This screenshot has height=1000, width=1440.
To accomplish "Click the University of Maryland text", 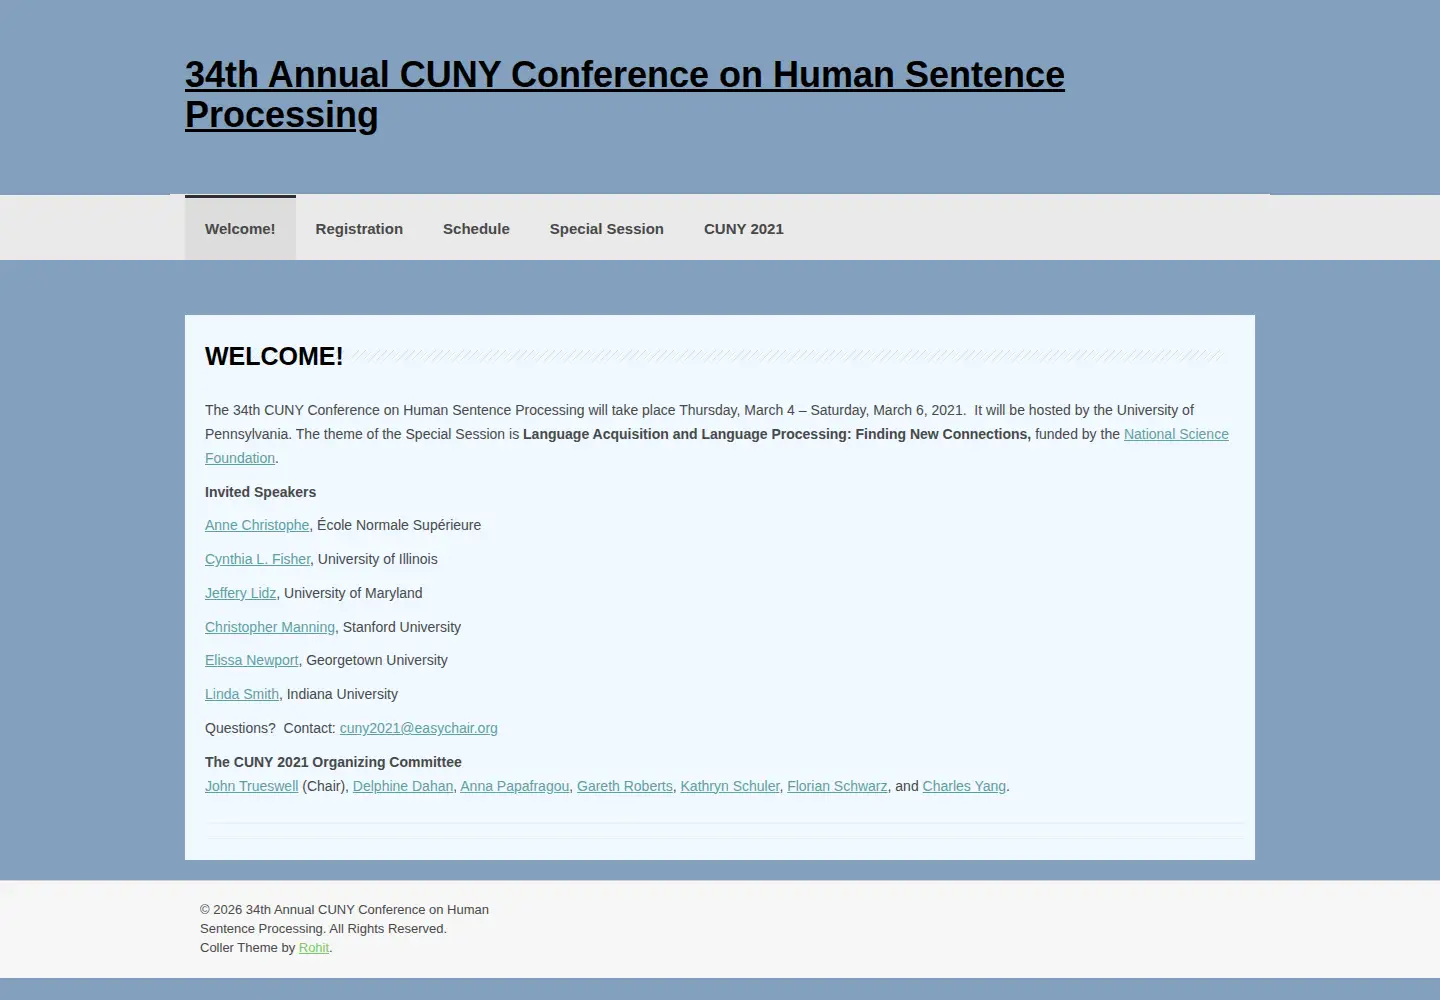I will pos(353,593).
